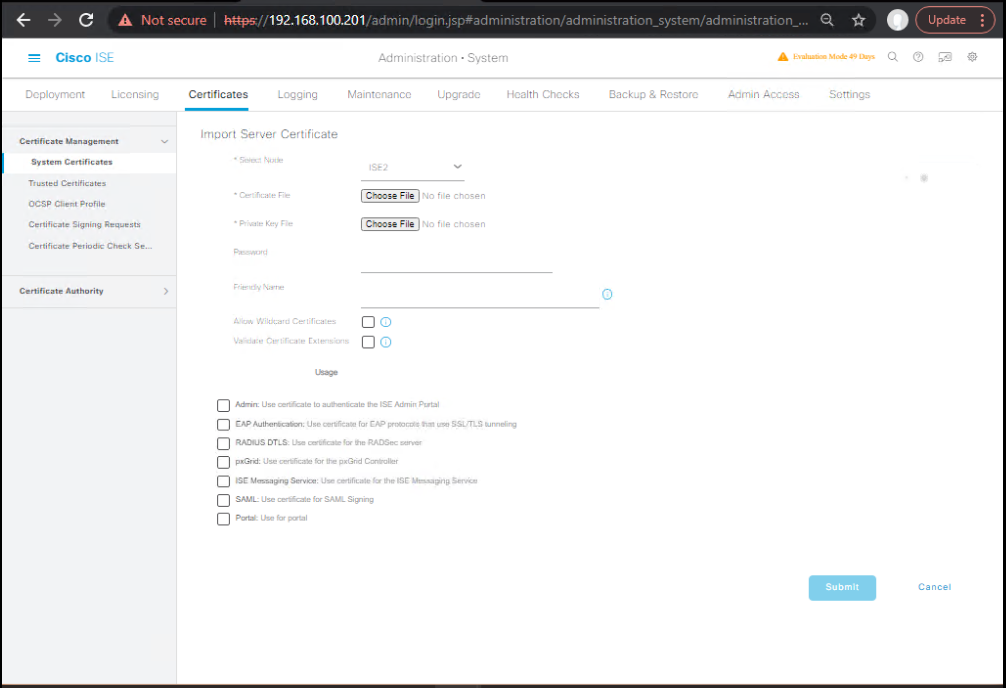Open the notifications panel icon in the header

click(x=945, y=56)
